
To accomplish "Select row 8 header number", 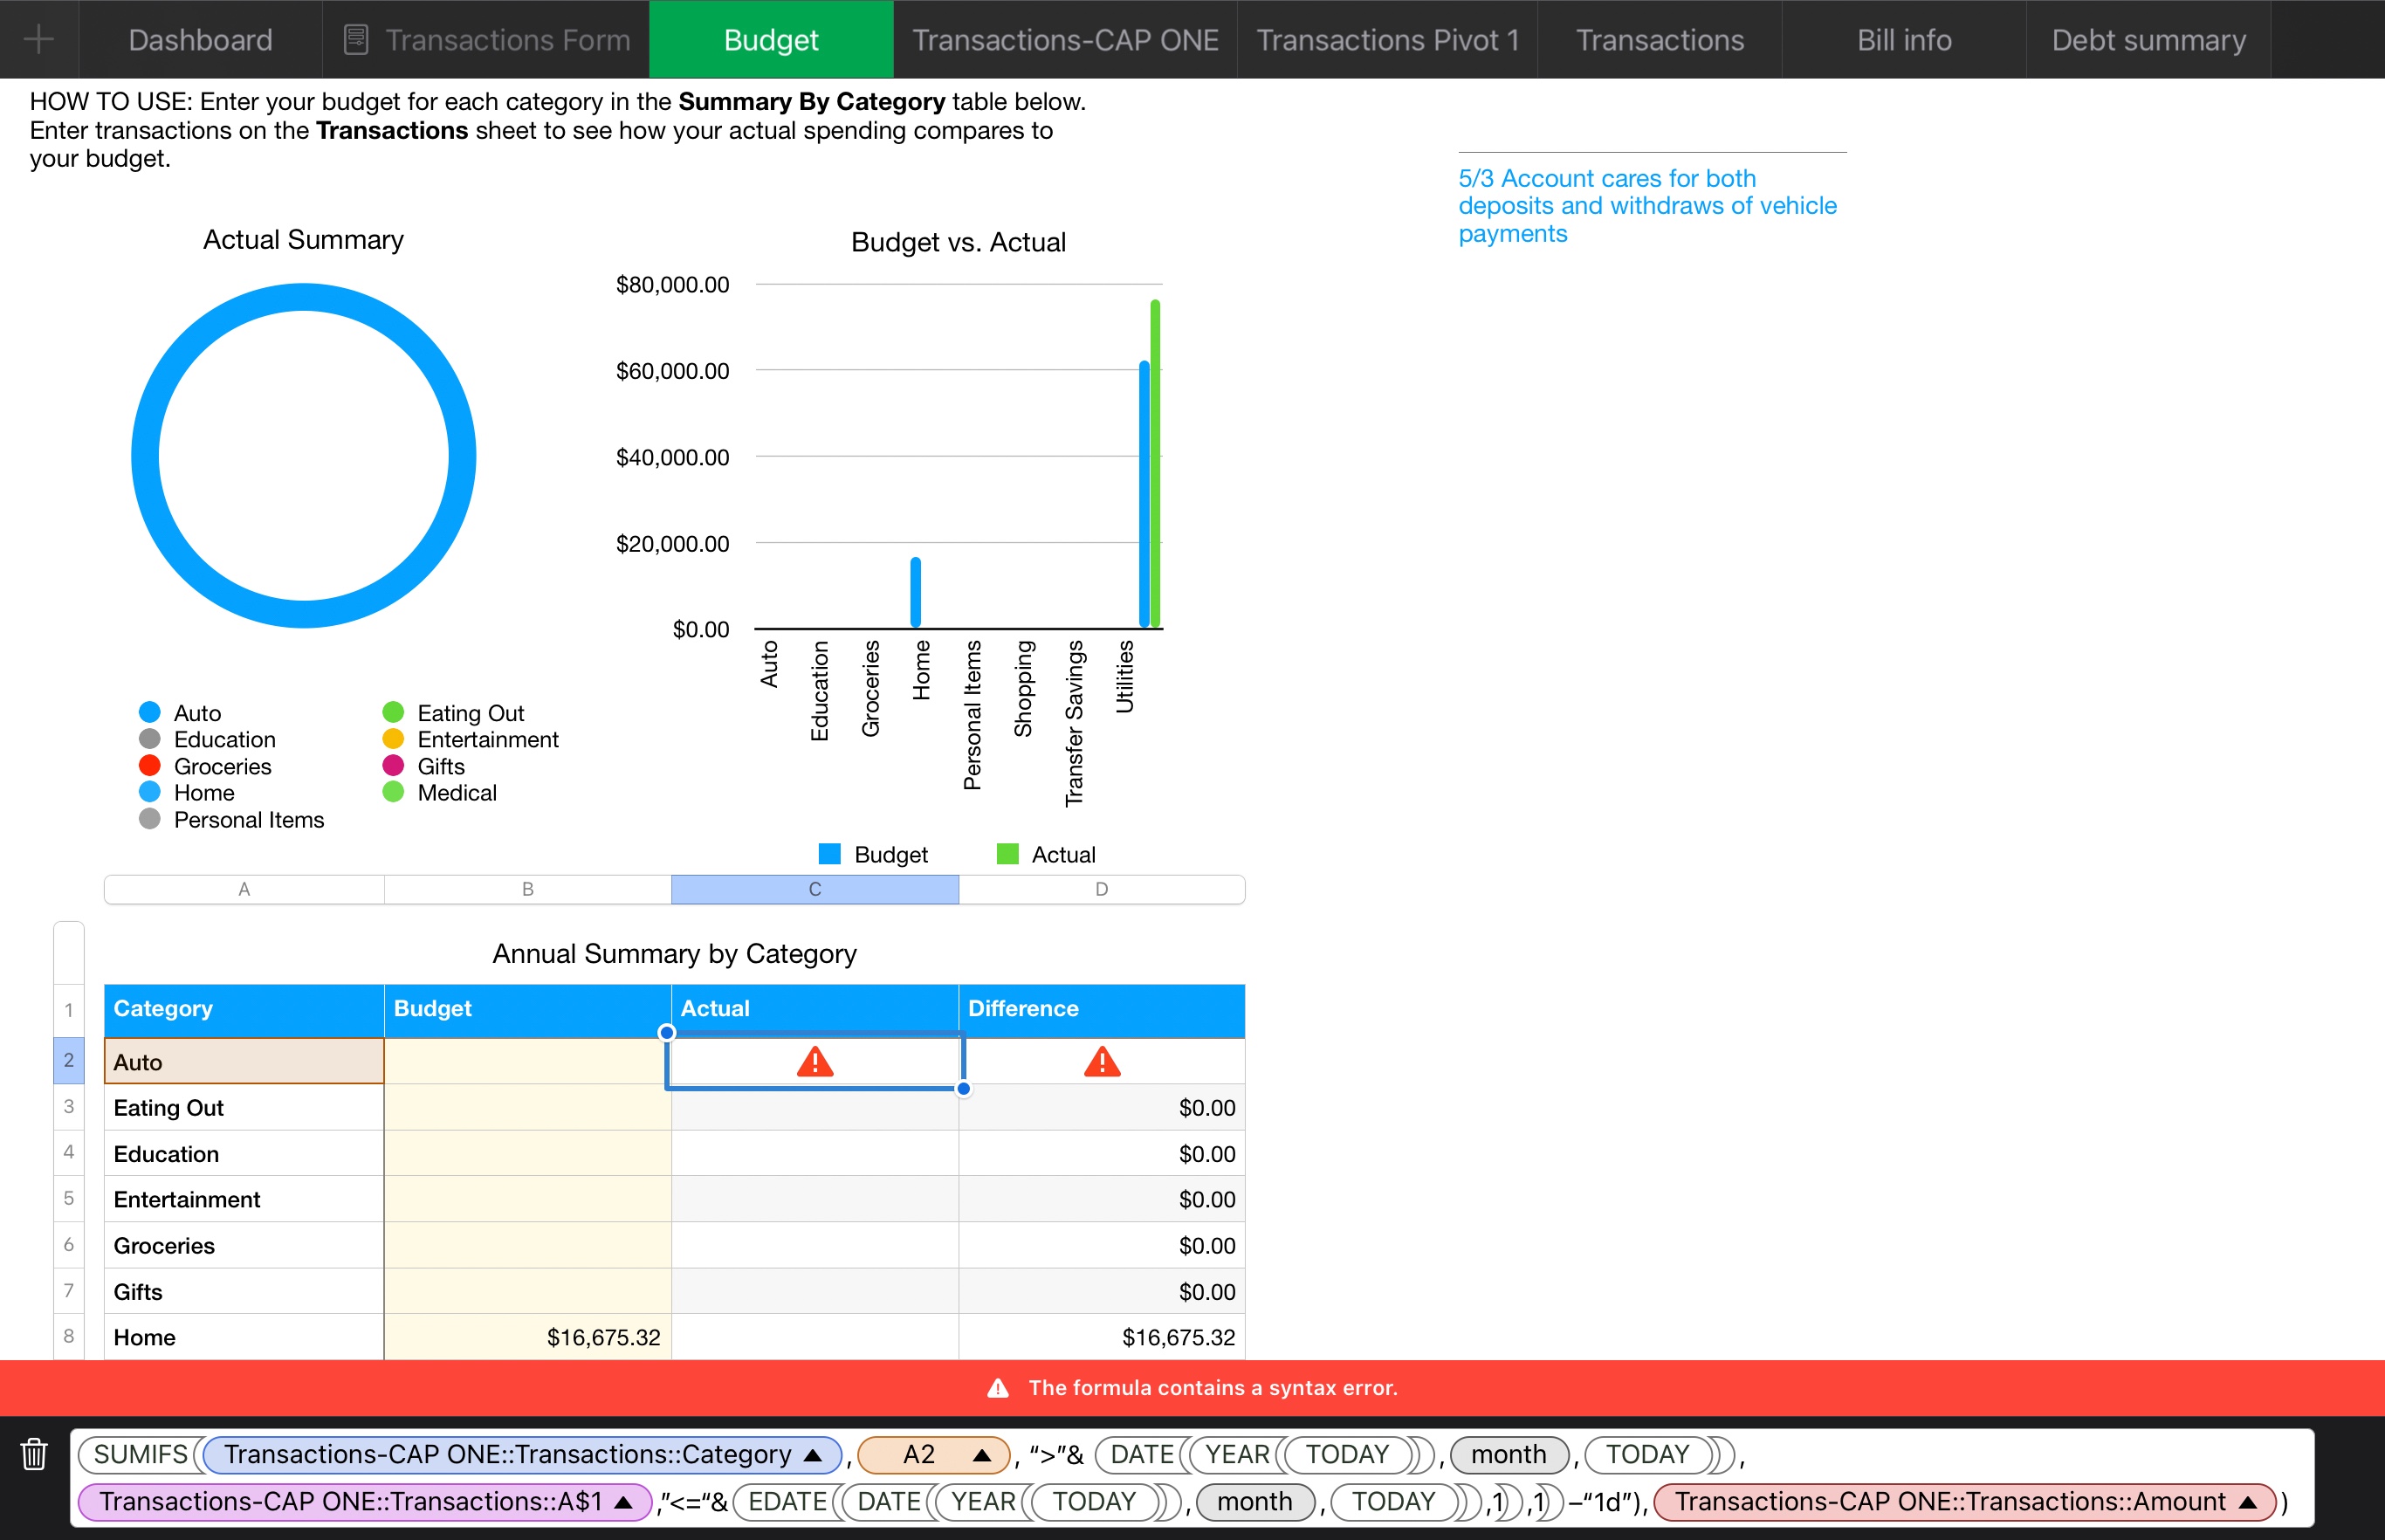I will coord(69,1336).
